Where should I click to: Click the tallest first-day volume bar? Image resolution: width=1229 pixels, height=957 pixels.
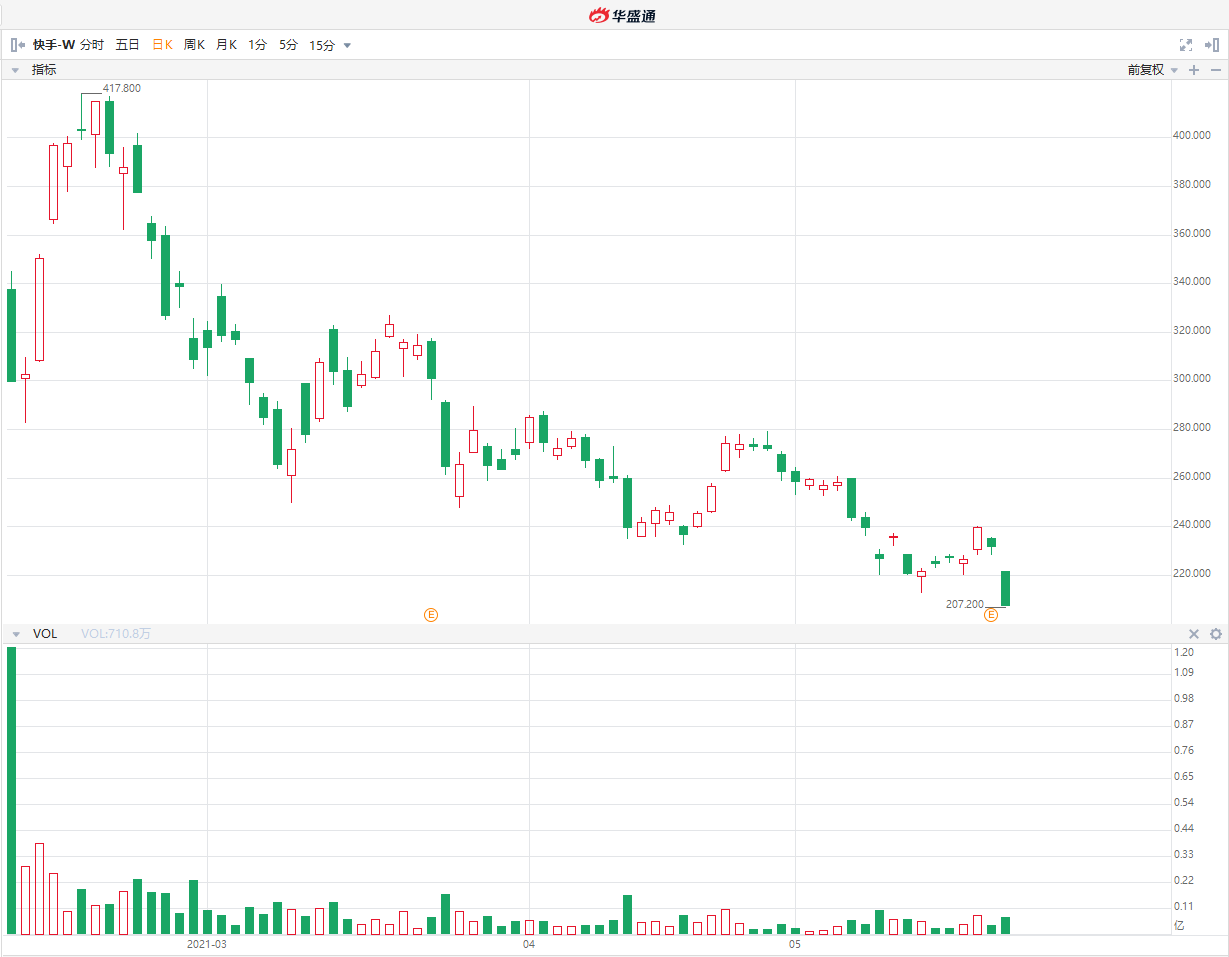tap(11, 791)
